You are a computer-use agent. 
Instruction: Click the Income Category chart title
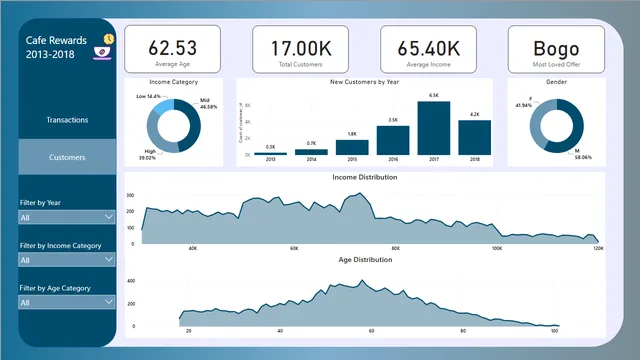[x=173, y=82]
